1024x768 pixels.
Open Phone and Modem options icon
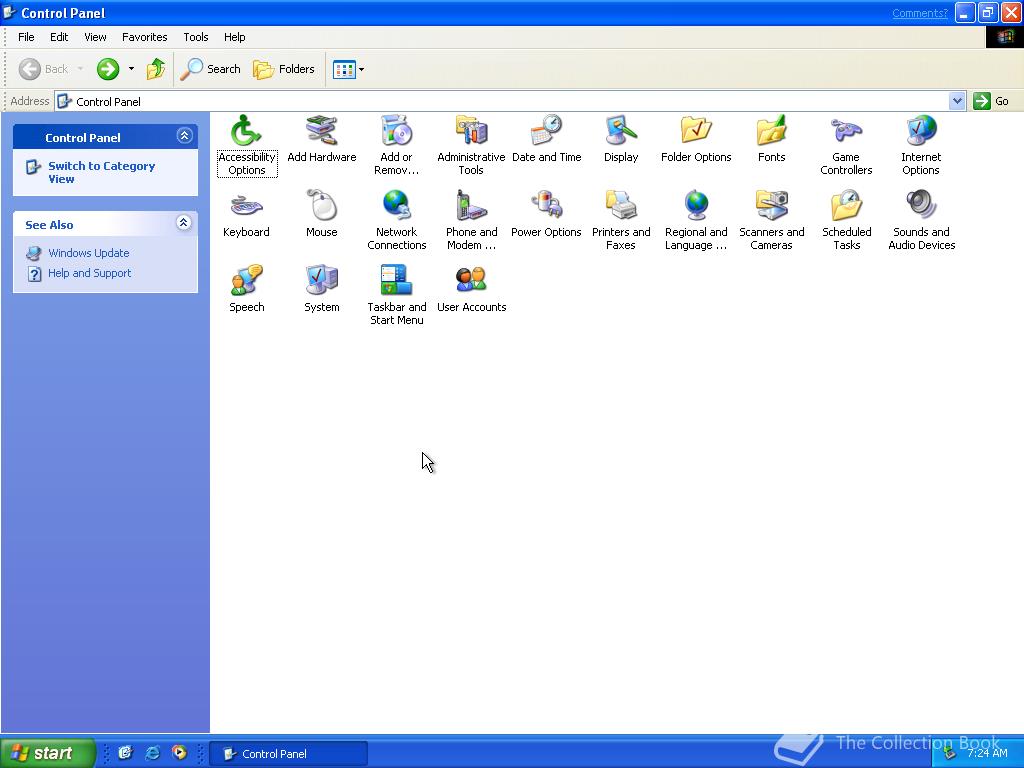tap(471, 206)
